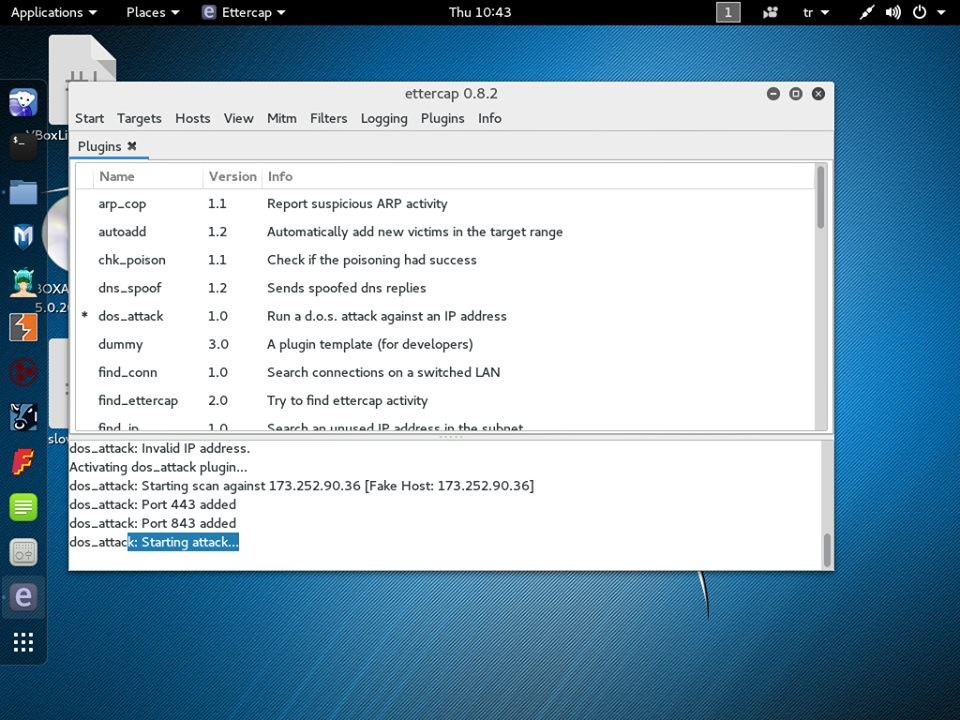The height and width of the screenshot is (720, 960).
Task: Select the dummy plugin row
Action: 446,345
